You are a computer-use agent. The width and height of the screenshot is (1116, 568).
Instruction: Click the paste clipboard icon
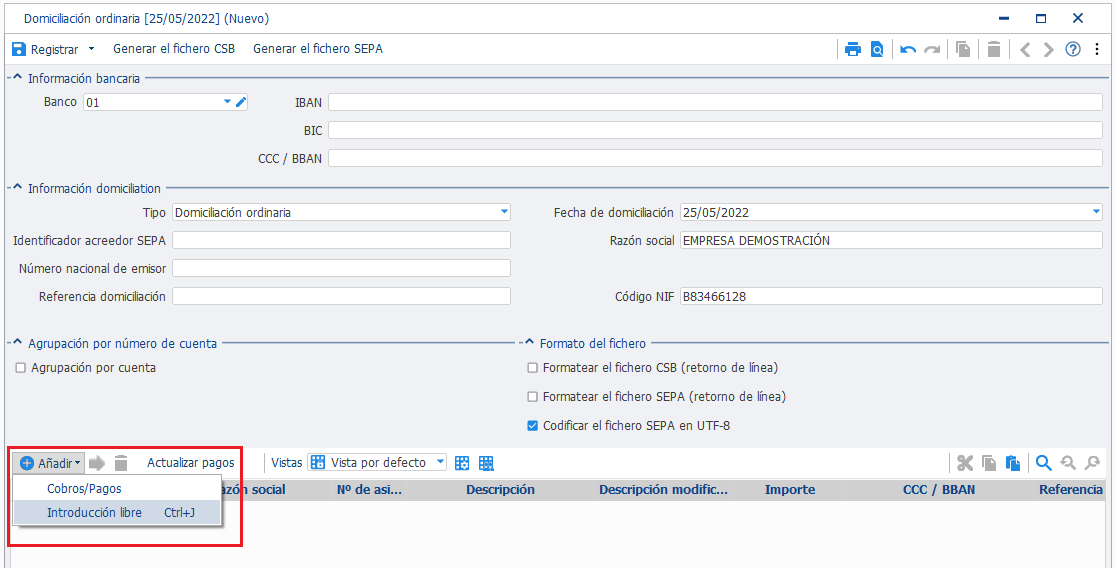(x=1012, y=463)
